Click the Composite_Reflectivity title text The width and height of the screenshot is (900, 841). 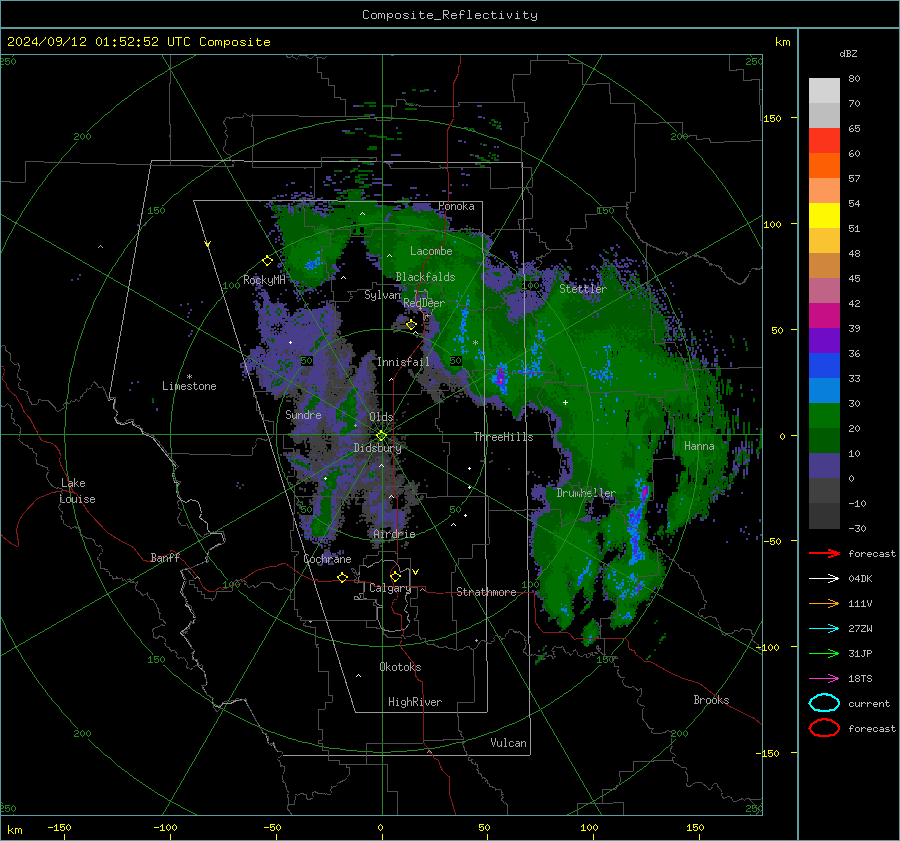tap(449, 15)
